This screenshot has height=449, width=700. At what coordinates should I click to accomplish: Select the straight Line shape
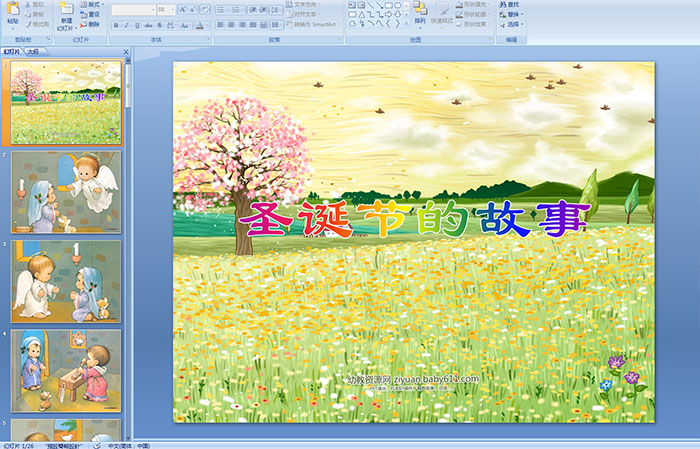371,5
